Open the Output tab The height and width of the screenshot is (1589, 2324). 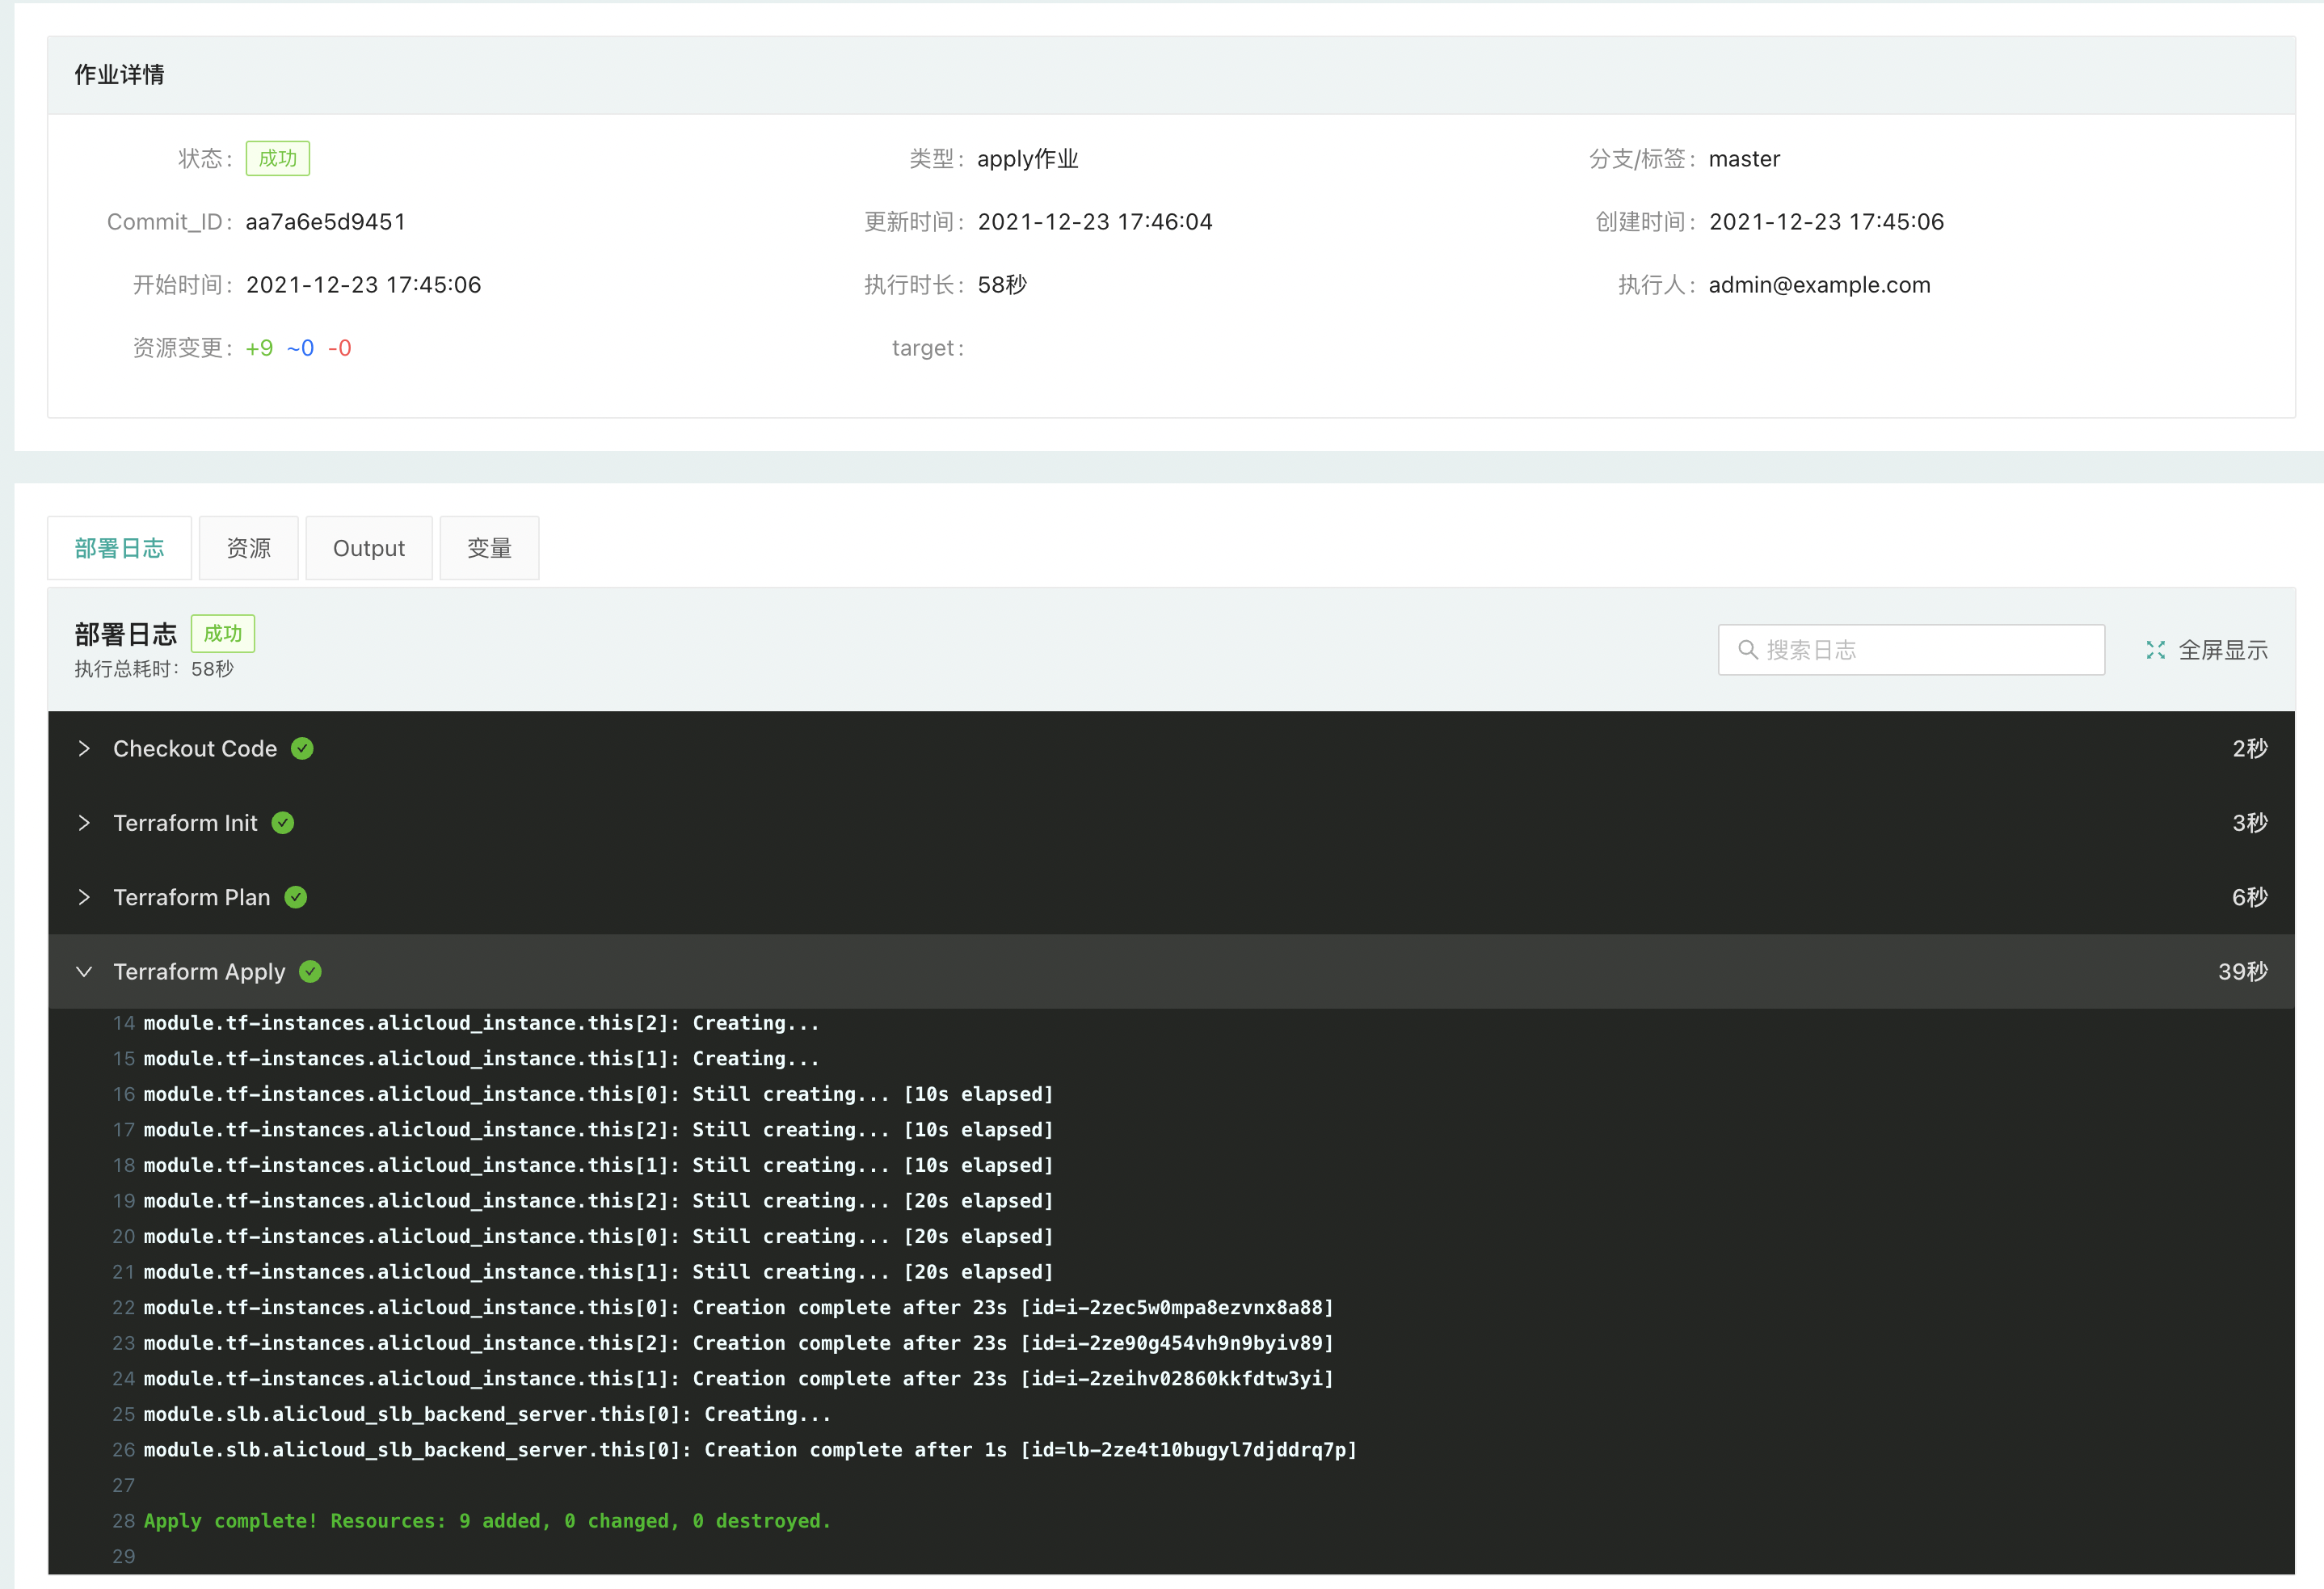369,548
